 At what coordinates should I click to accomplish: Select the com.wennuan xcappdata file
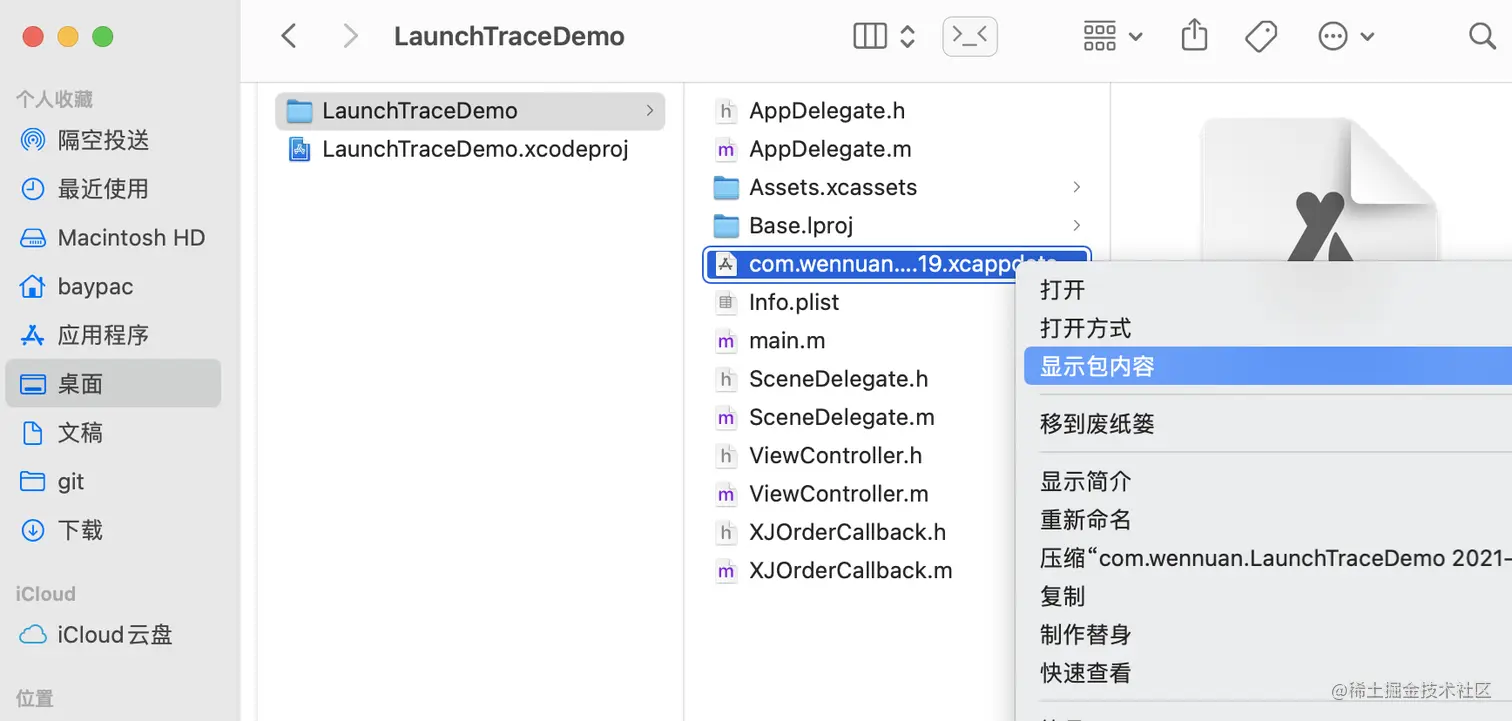click(897, 264)
